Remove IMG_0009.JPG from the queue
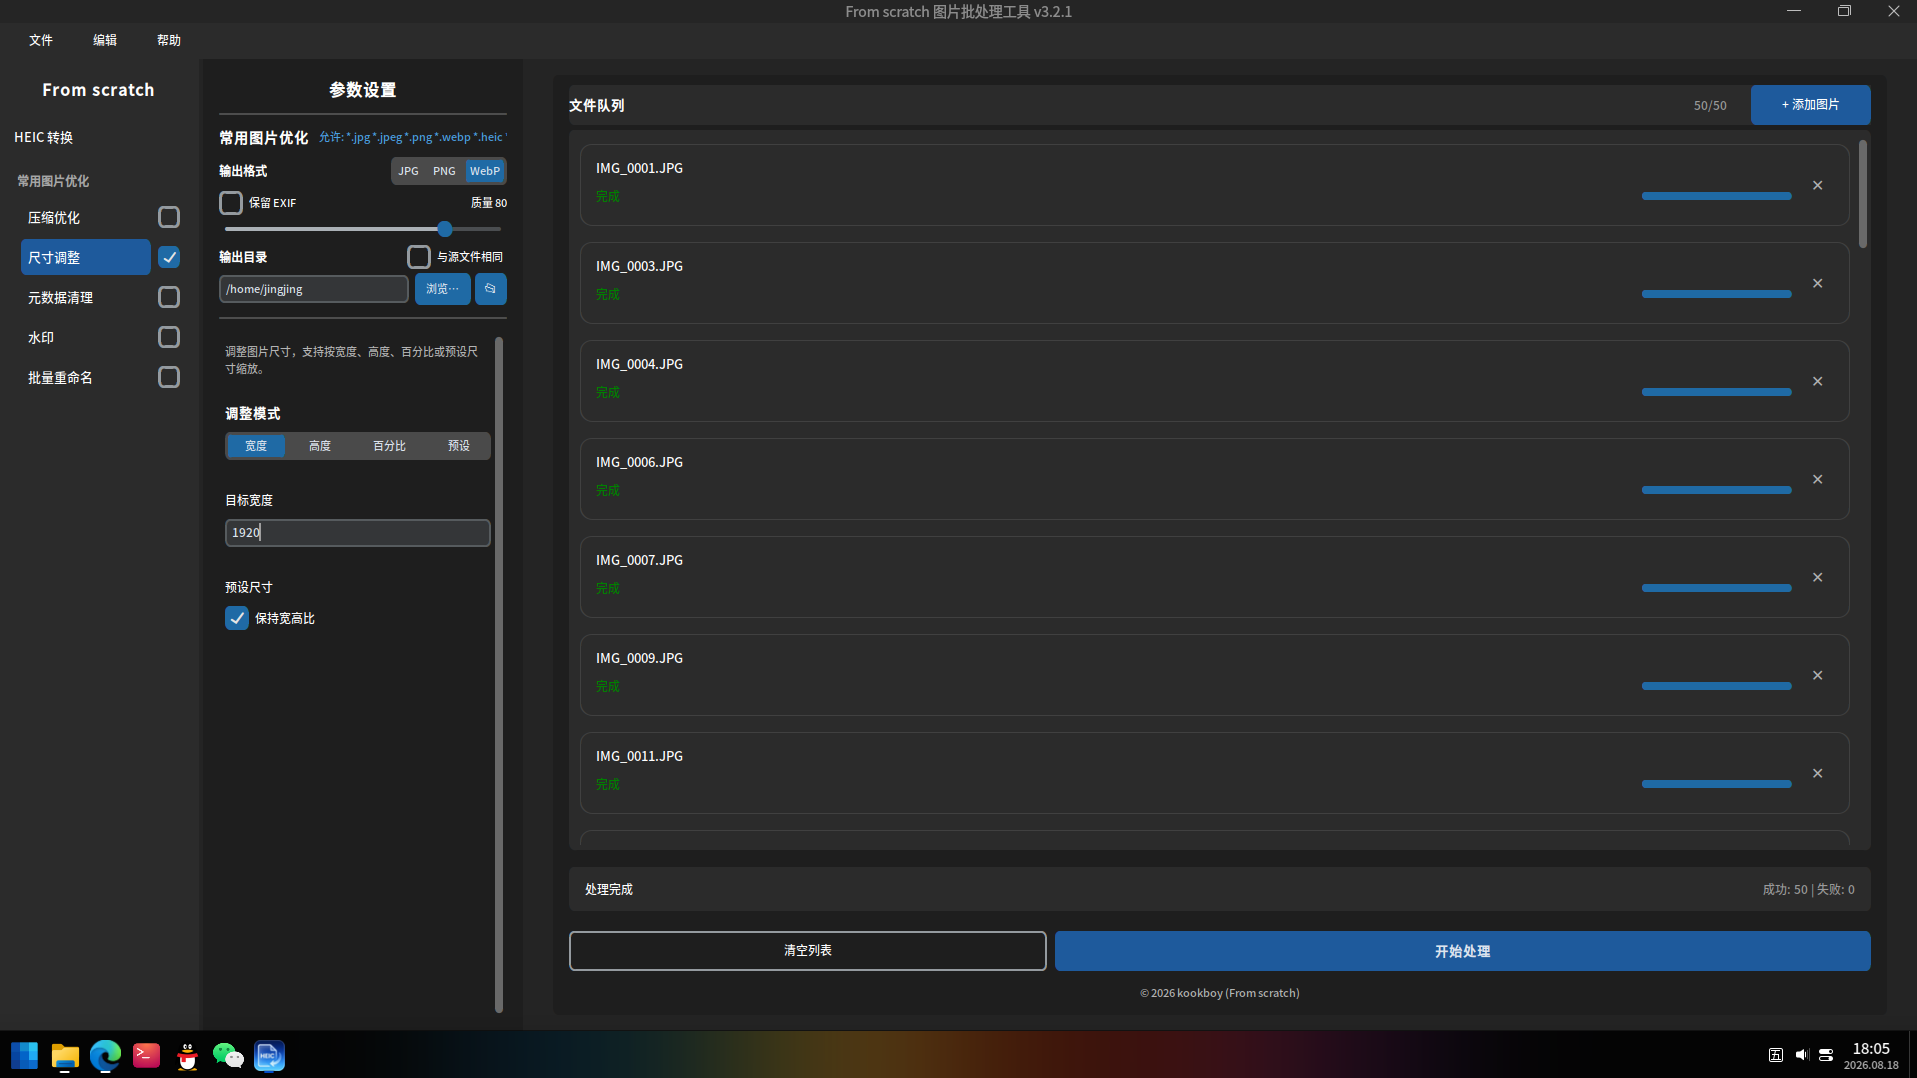 coord(1817,676)
